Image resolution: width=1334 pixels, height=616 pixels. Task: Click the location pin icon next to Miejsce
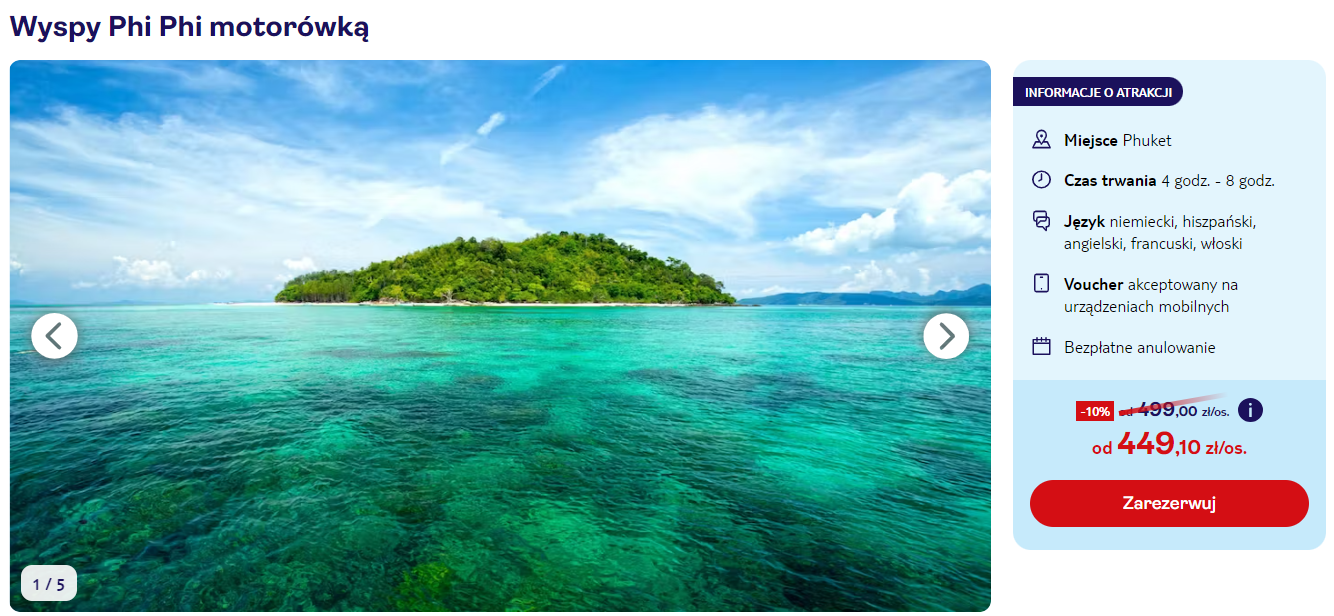point(1042,140)
